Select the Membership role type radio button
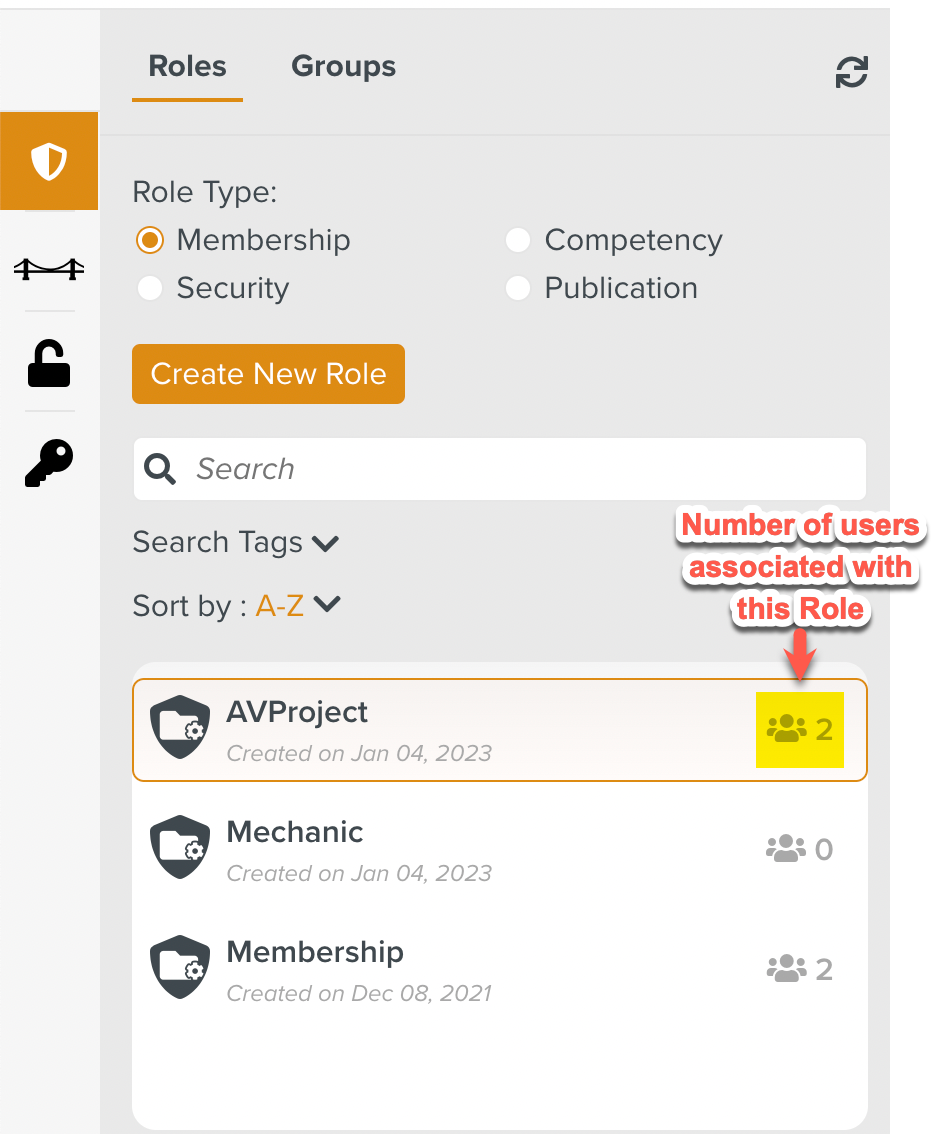 (150, 240)
